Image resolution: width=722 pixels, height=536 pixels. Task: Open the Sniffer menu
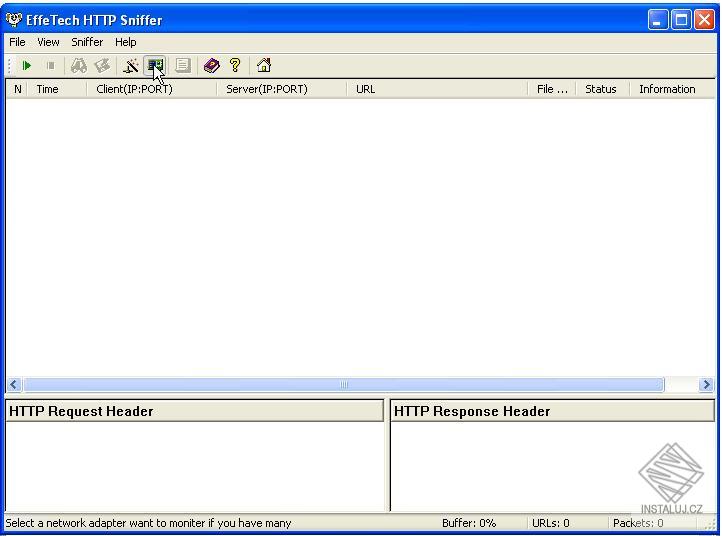point(87,42)
